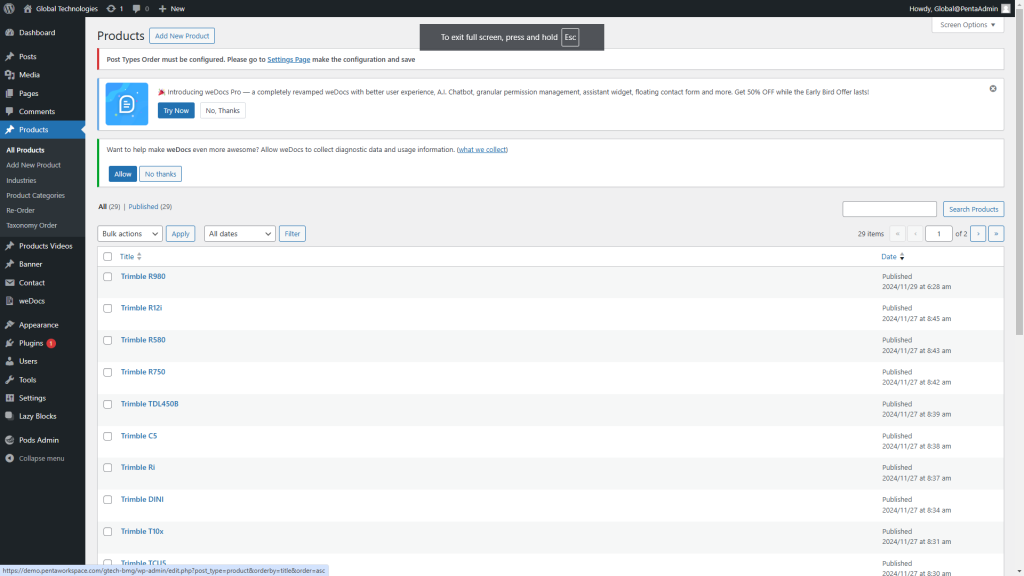Open the All dates dropdown
This screenshot has width=1024, height=576.
coord(239,234)
